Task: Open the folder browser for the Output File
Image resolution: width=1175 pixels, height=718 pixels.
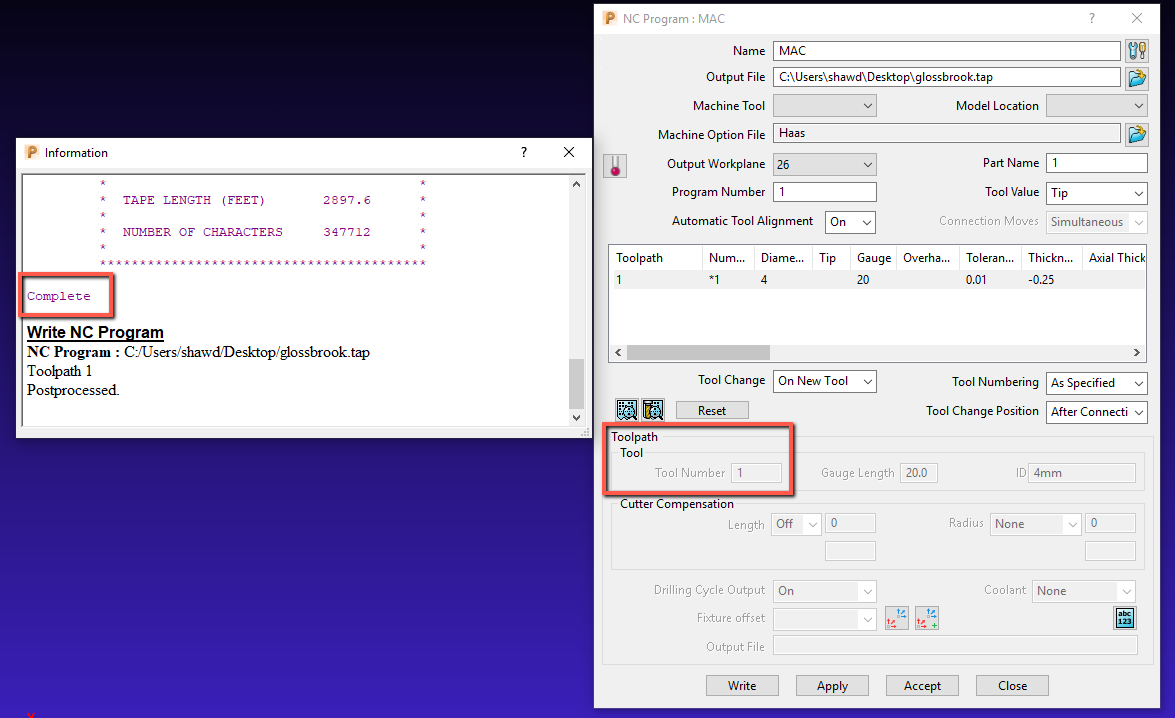Action: (1137, 76)
